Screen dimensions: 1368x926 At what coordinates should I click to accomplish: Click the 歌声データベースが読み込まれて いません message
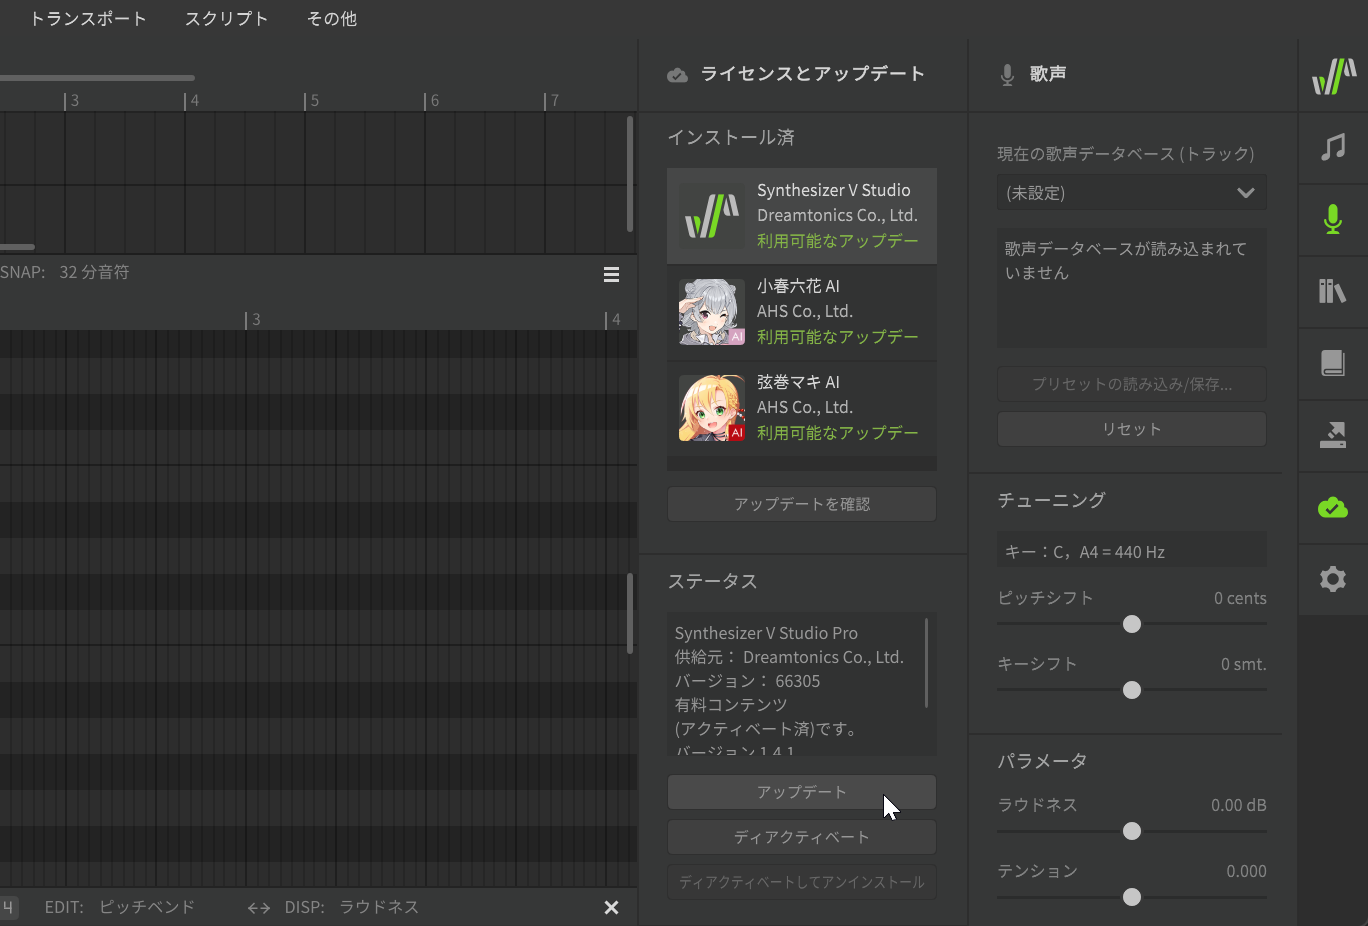pos(1126,260)
